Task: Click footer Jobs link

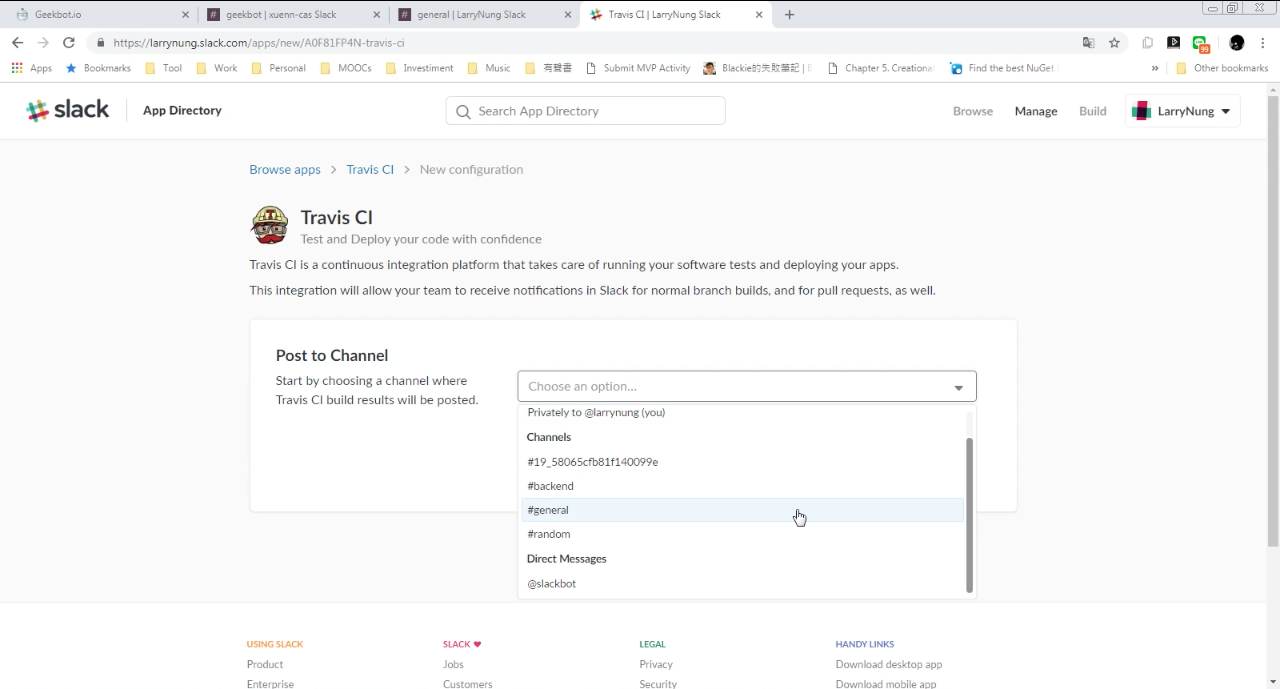Action: click(x=453, y=664)
